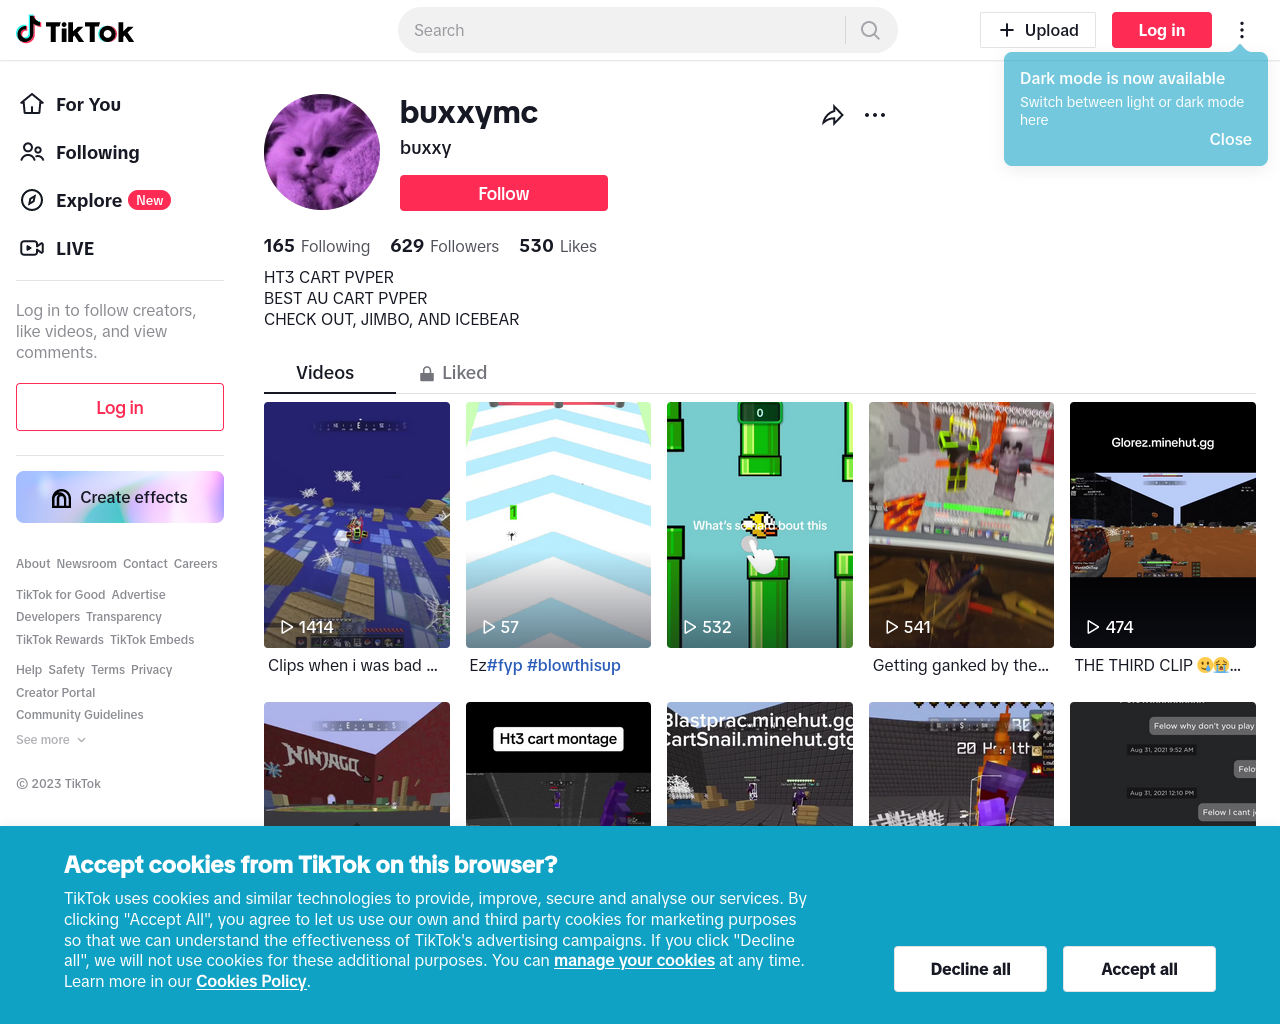Click the search magnifier icon
This screenshot has width=1280, height=1024.
(870, 31)
